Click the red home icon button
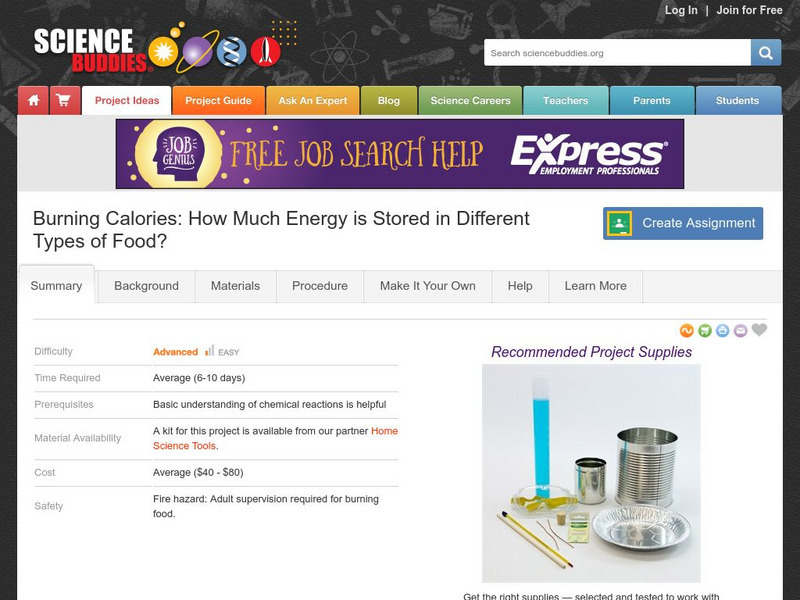 point(33,101)
